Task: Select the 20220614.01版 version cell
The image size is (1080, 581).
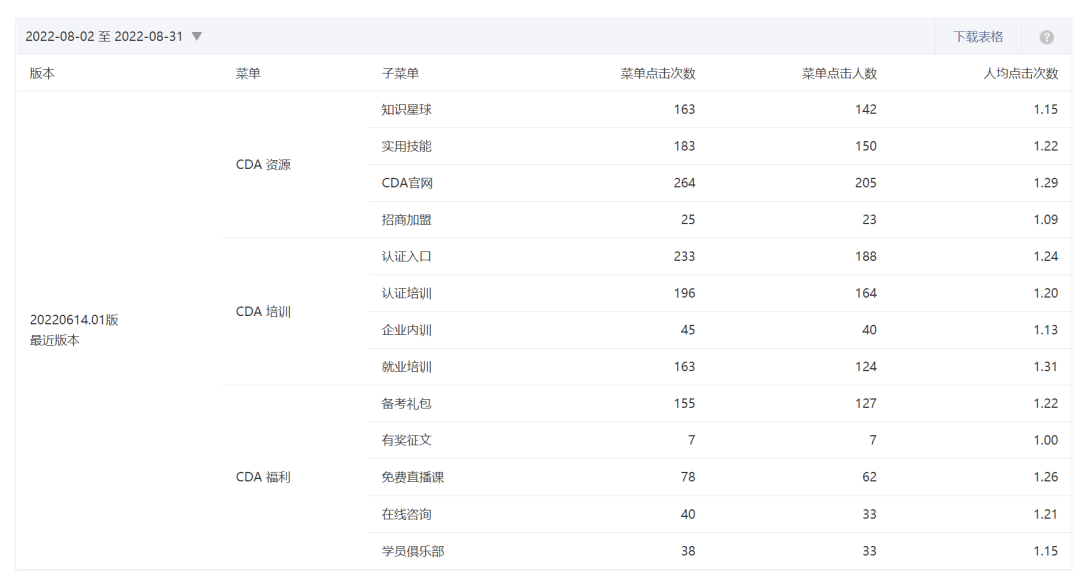Action: tap(74, 319)
